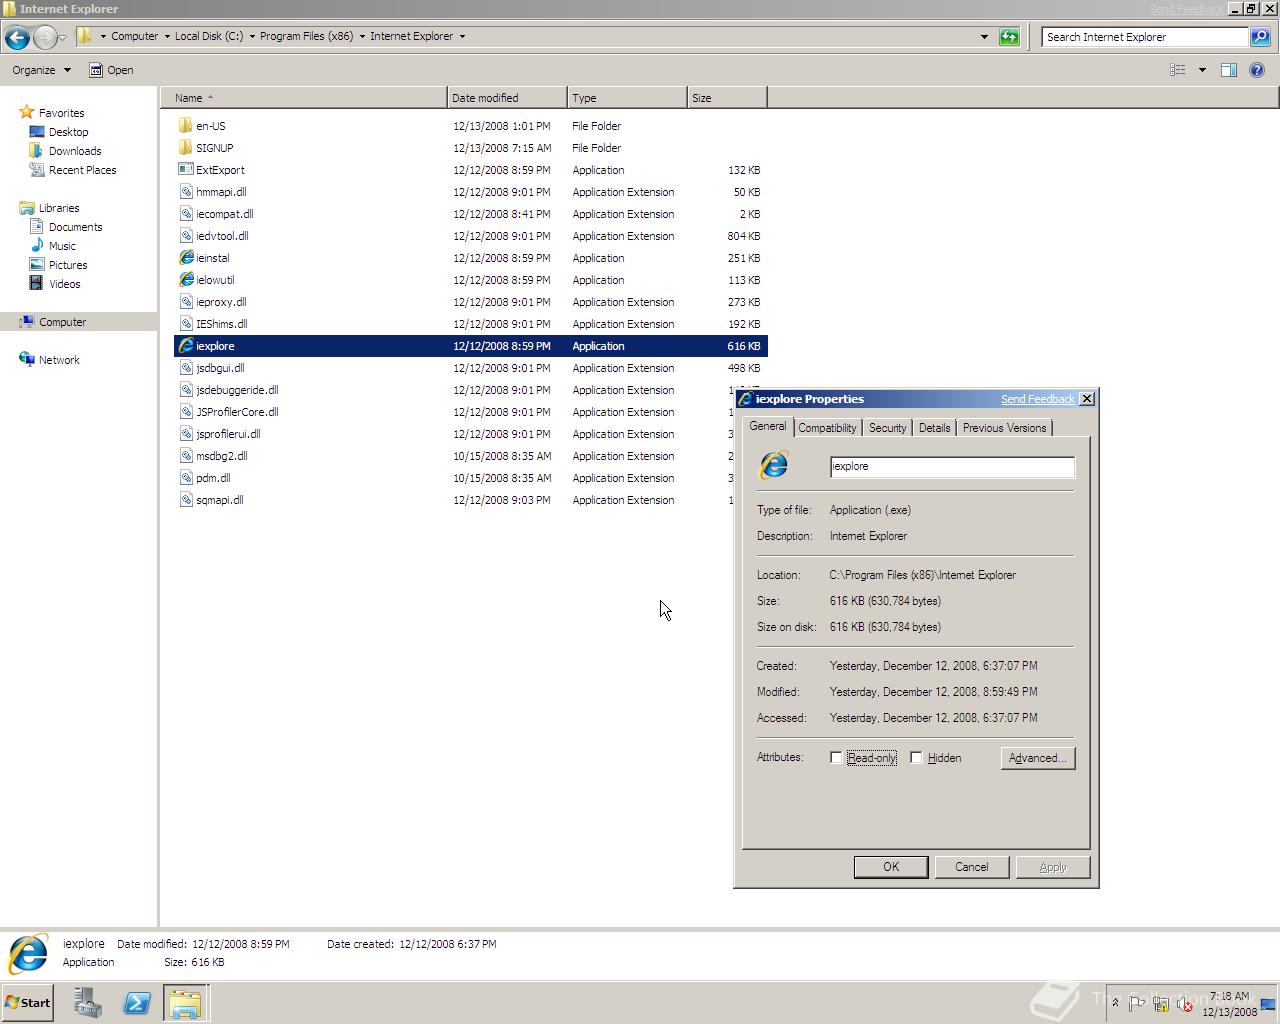Click the Advanced... attributes button
This screenshot has height=1024, width=1280.
pyautogui.click(x=1037, y=758)
